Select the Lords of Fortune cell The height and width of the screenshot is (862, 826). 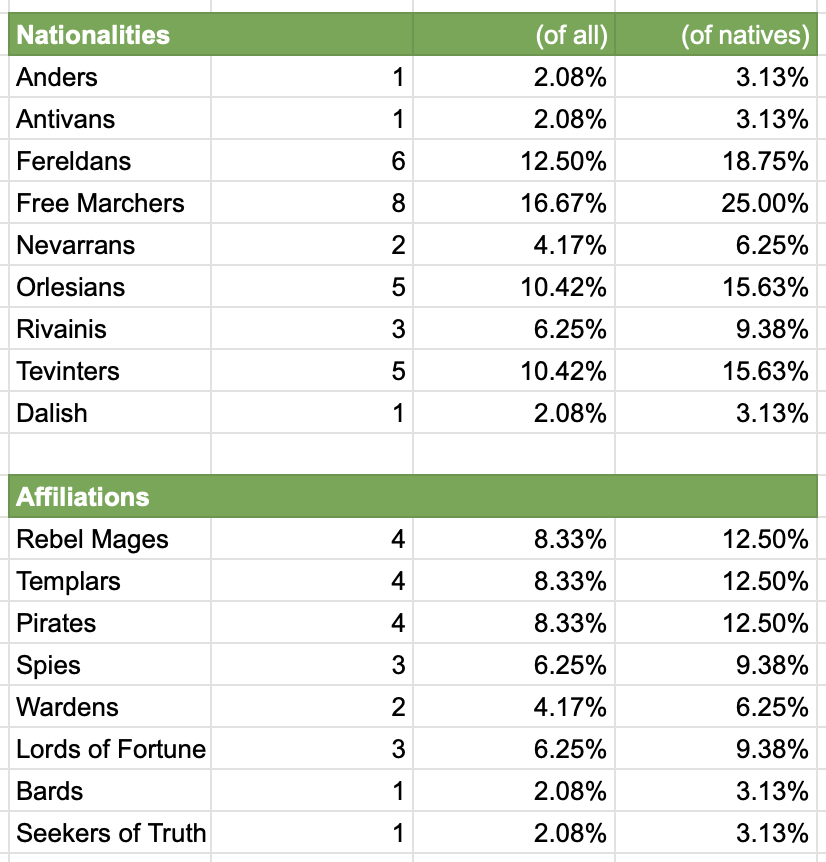pos(110,749)
